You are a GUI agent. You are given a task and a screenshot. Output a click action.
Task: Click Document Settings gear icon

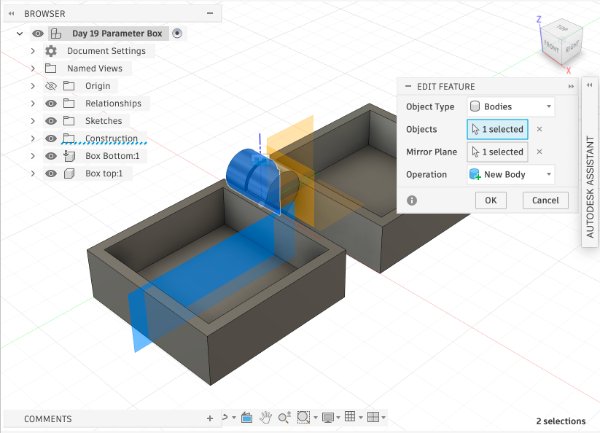coord(51,51)
